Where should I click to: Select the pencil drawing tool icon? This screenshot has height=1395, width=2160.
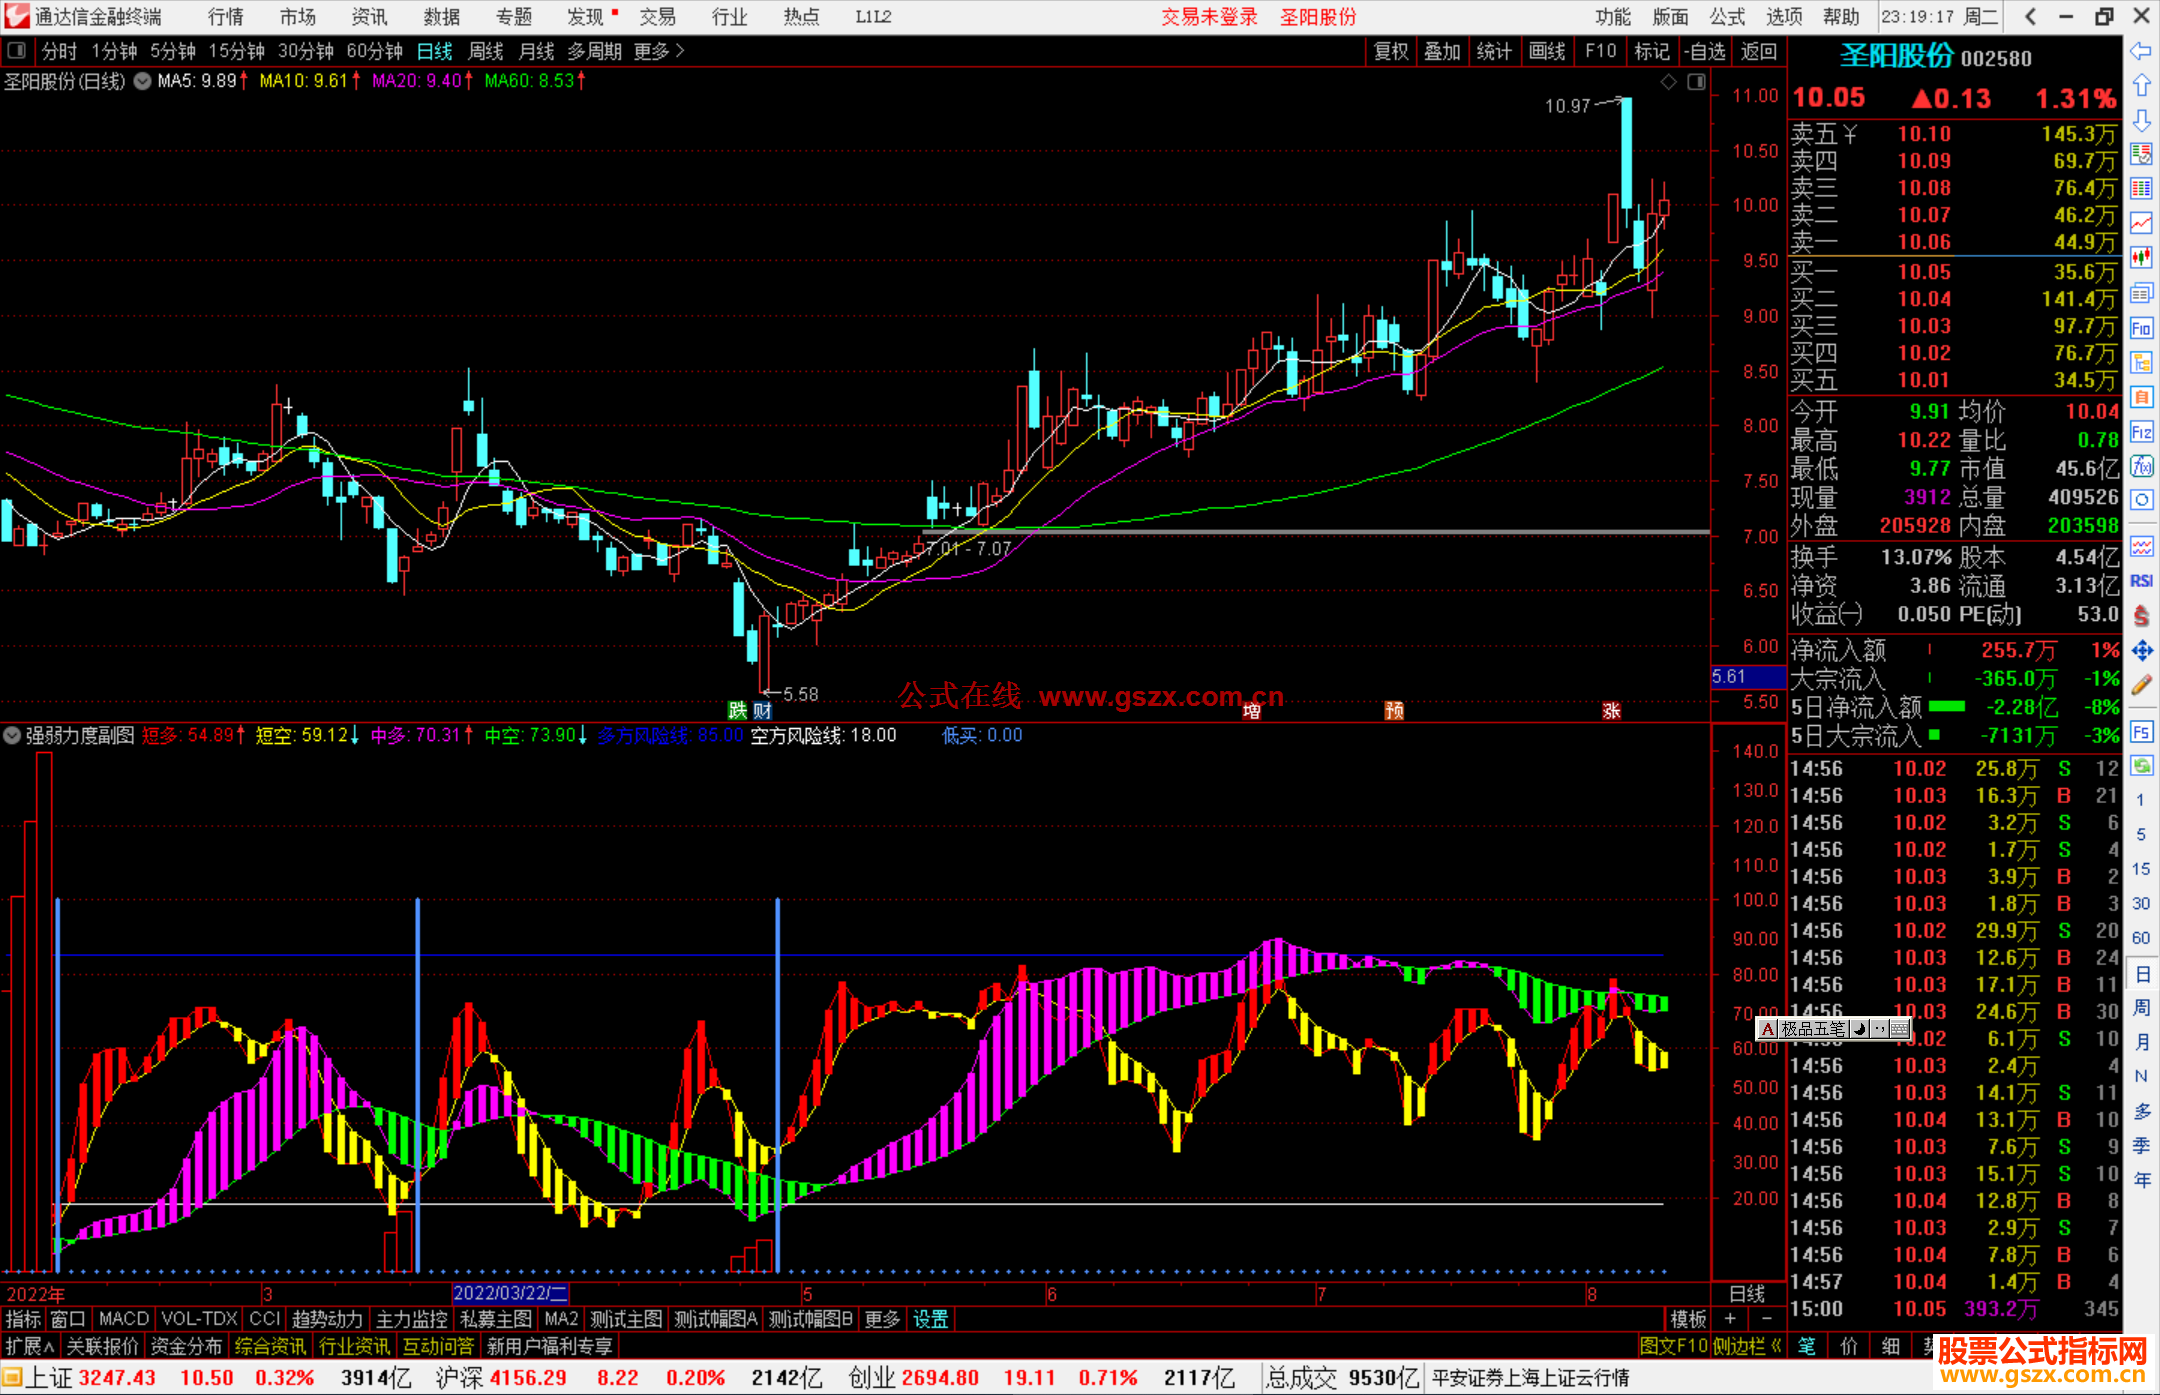point(2141,685)
